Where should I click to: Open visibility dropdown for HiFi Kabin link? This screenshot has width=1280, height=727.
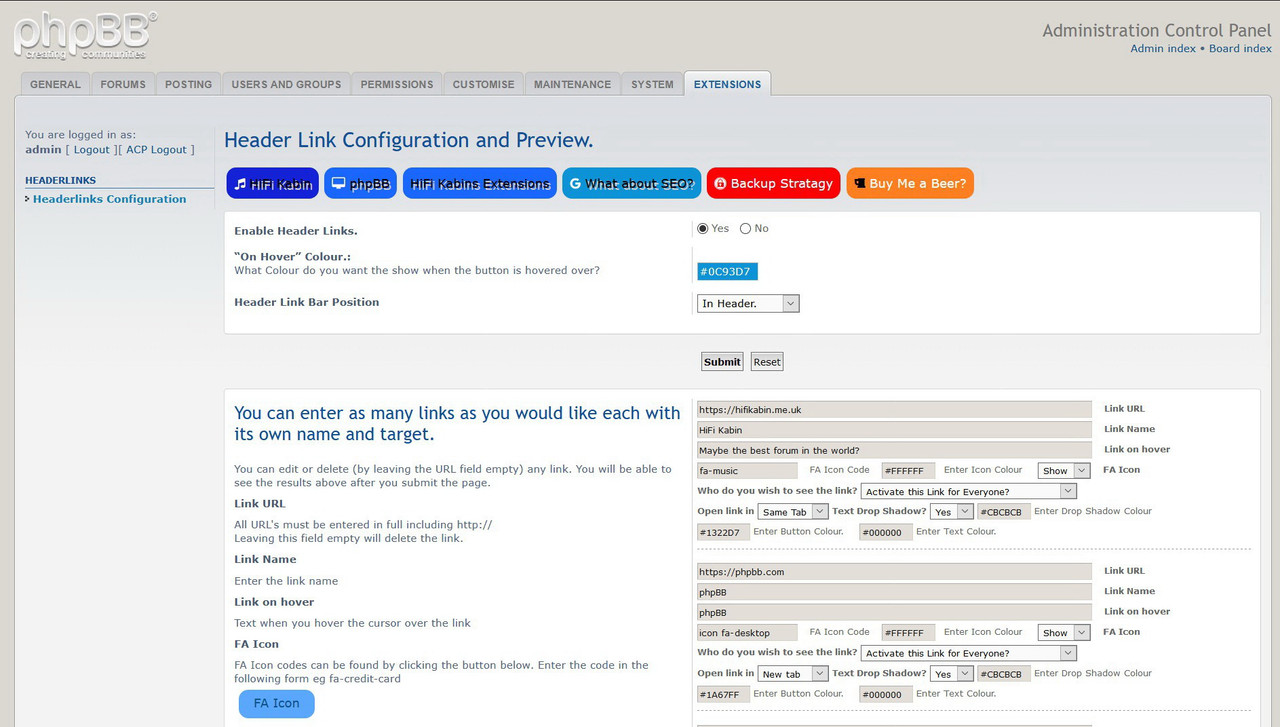pyautogui.click(x=968, y=491)
